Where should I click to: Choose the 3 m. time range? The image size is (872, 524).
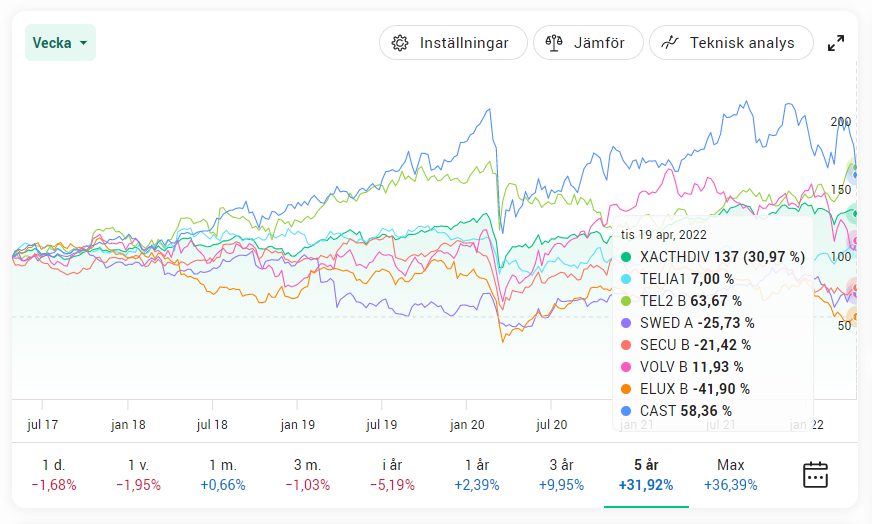click(308, 475)
